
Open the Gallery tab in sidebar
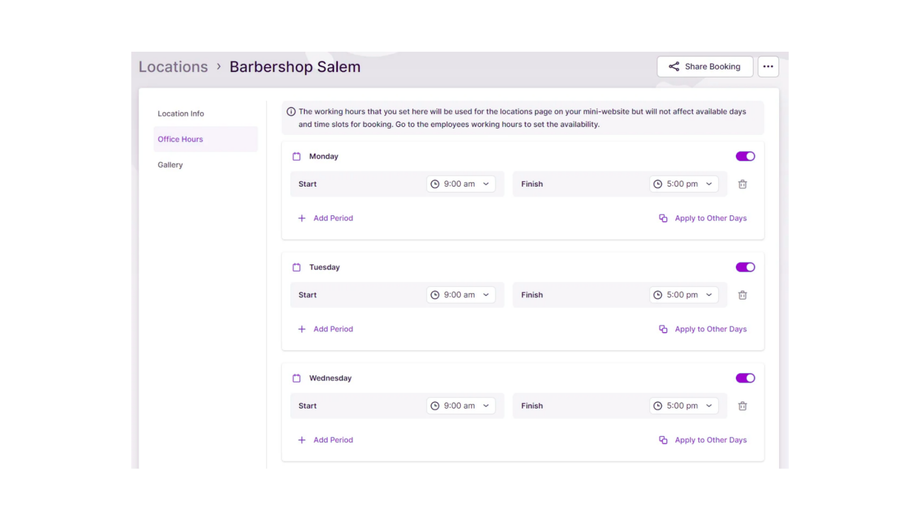[170, 165]
